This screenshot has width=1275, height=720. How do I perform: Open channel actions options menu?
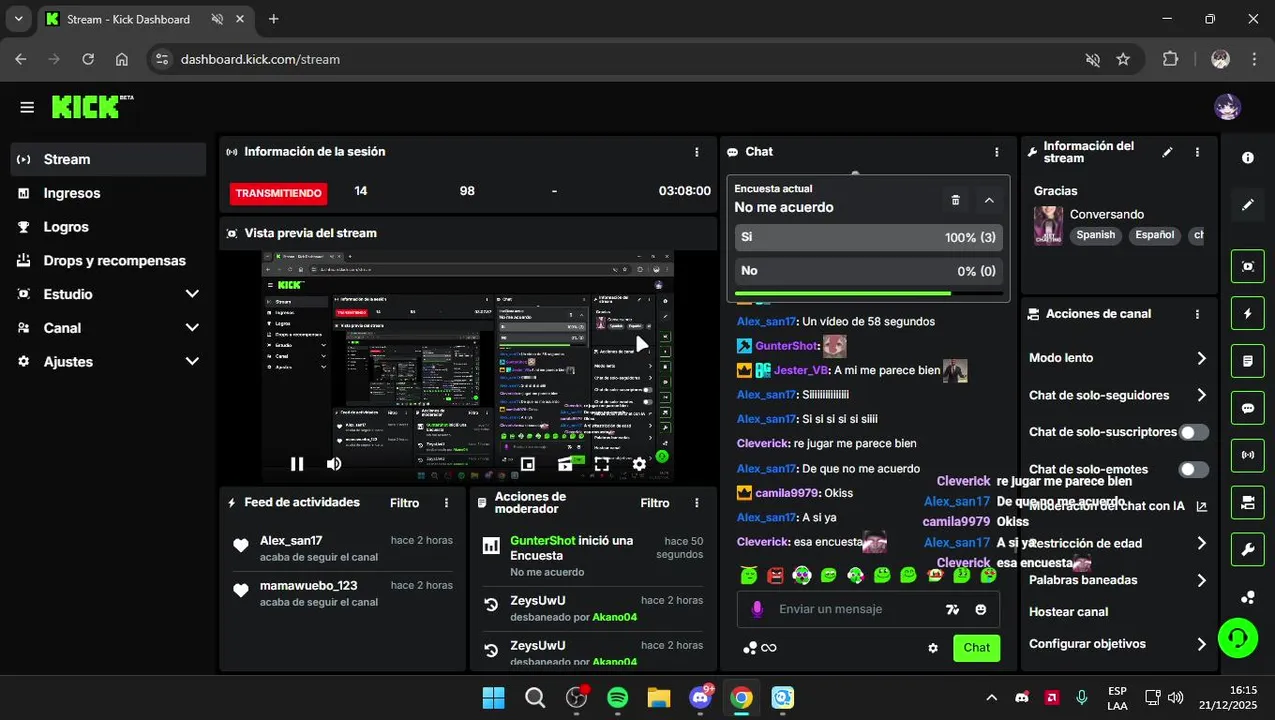point(1197,314)
